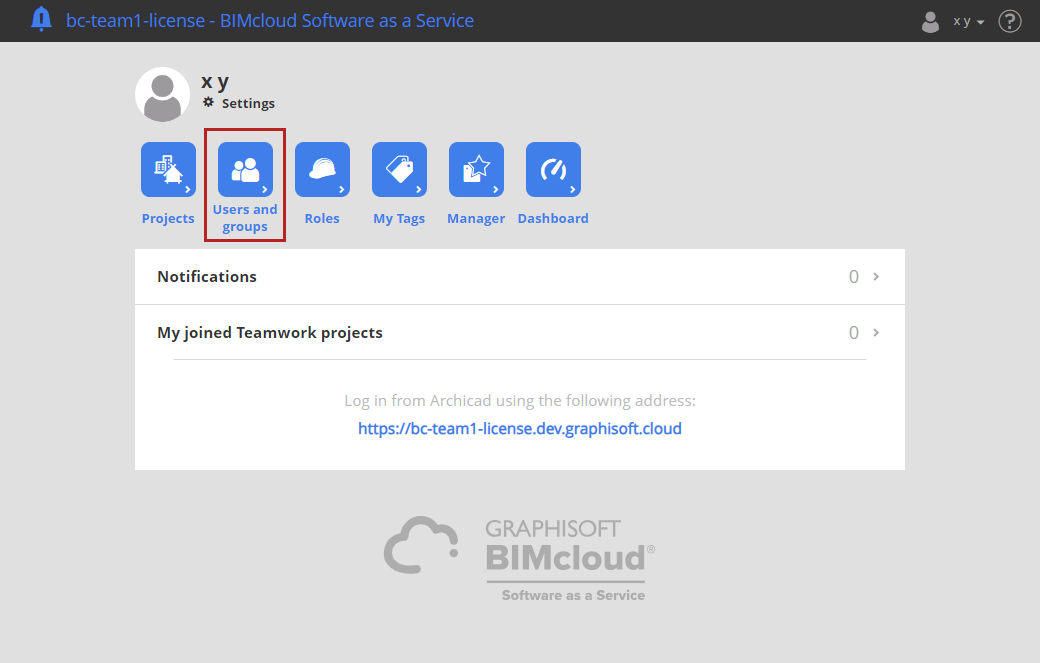The image size is (1040, 663).
Task: Click the Teamwork projects count 0
Action: [x=854, y=332]
